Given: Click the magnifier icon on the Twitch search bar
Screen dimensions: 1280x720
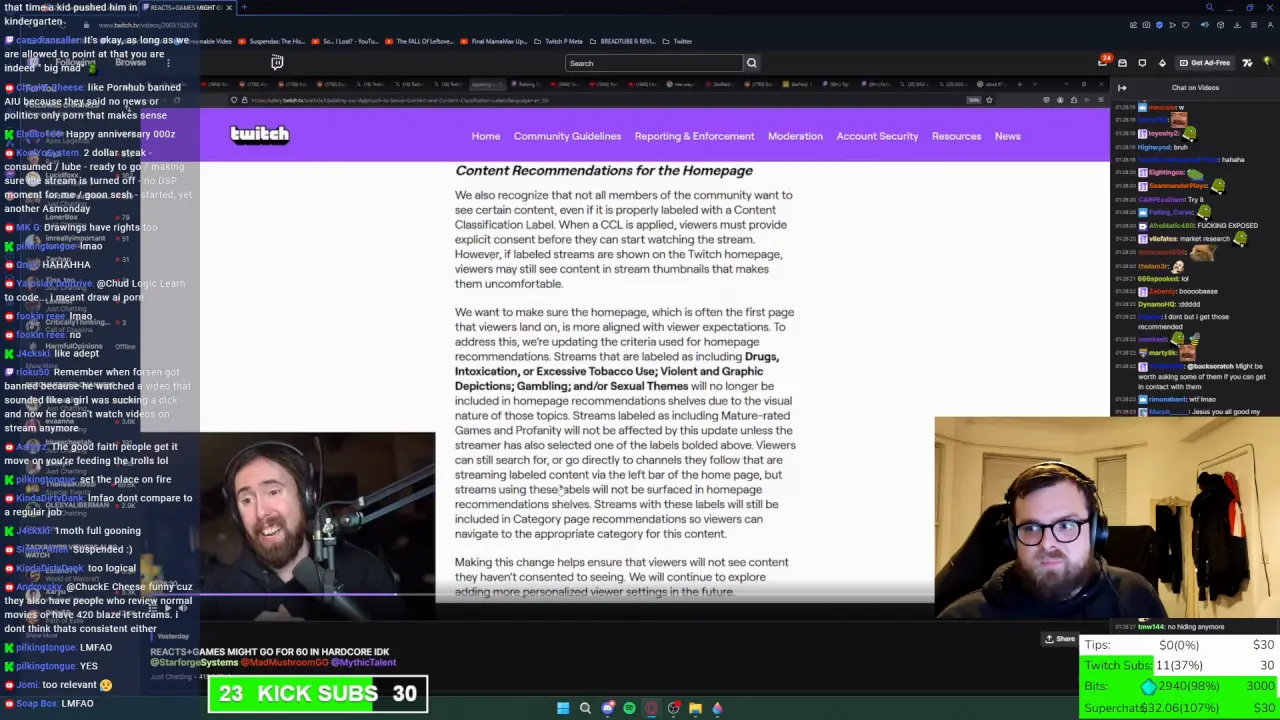Looking at the screenshot, I should [751, 63].
